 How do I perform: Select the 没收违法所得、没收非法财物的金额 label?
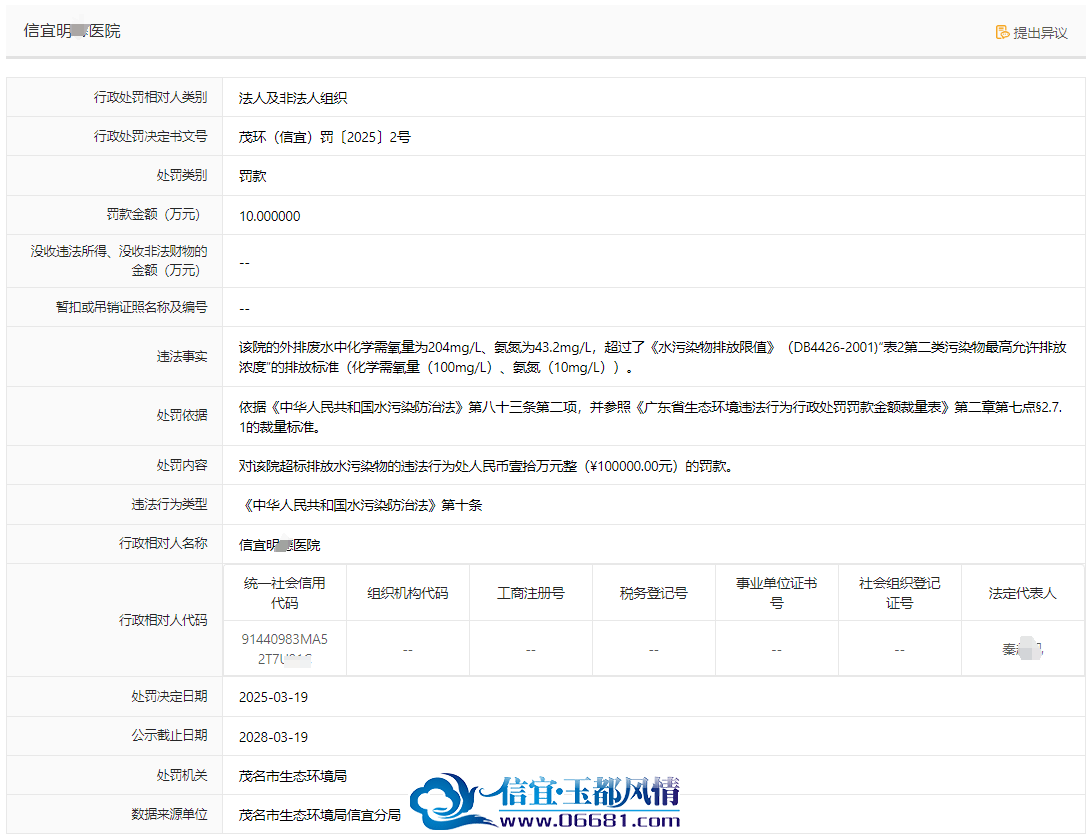point(119,261)
